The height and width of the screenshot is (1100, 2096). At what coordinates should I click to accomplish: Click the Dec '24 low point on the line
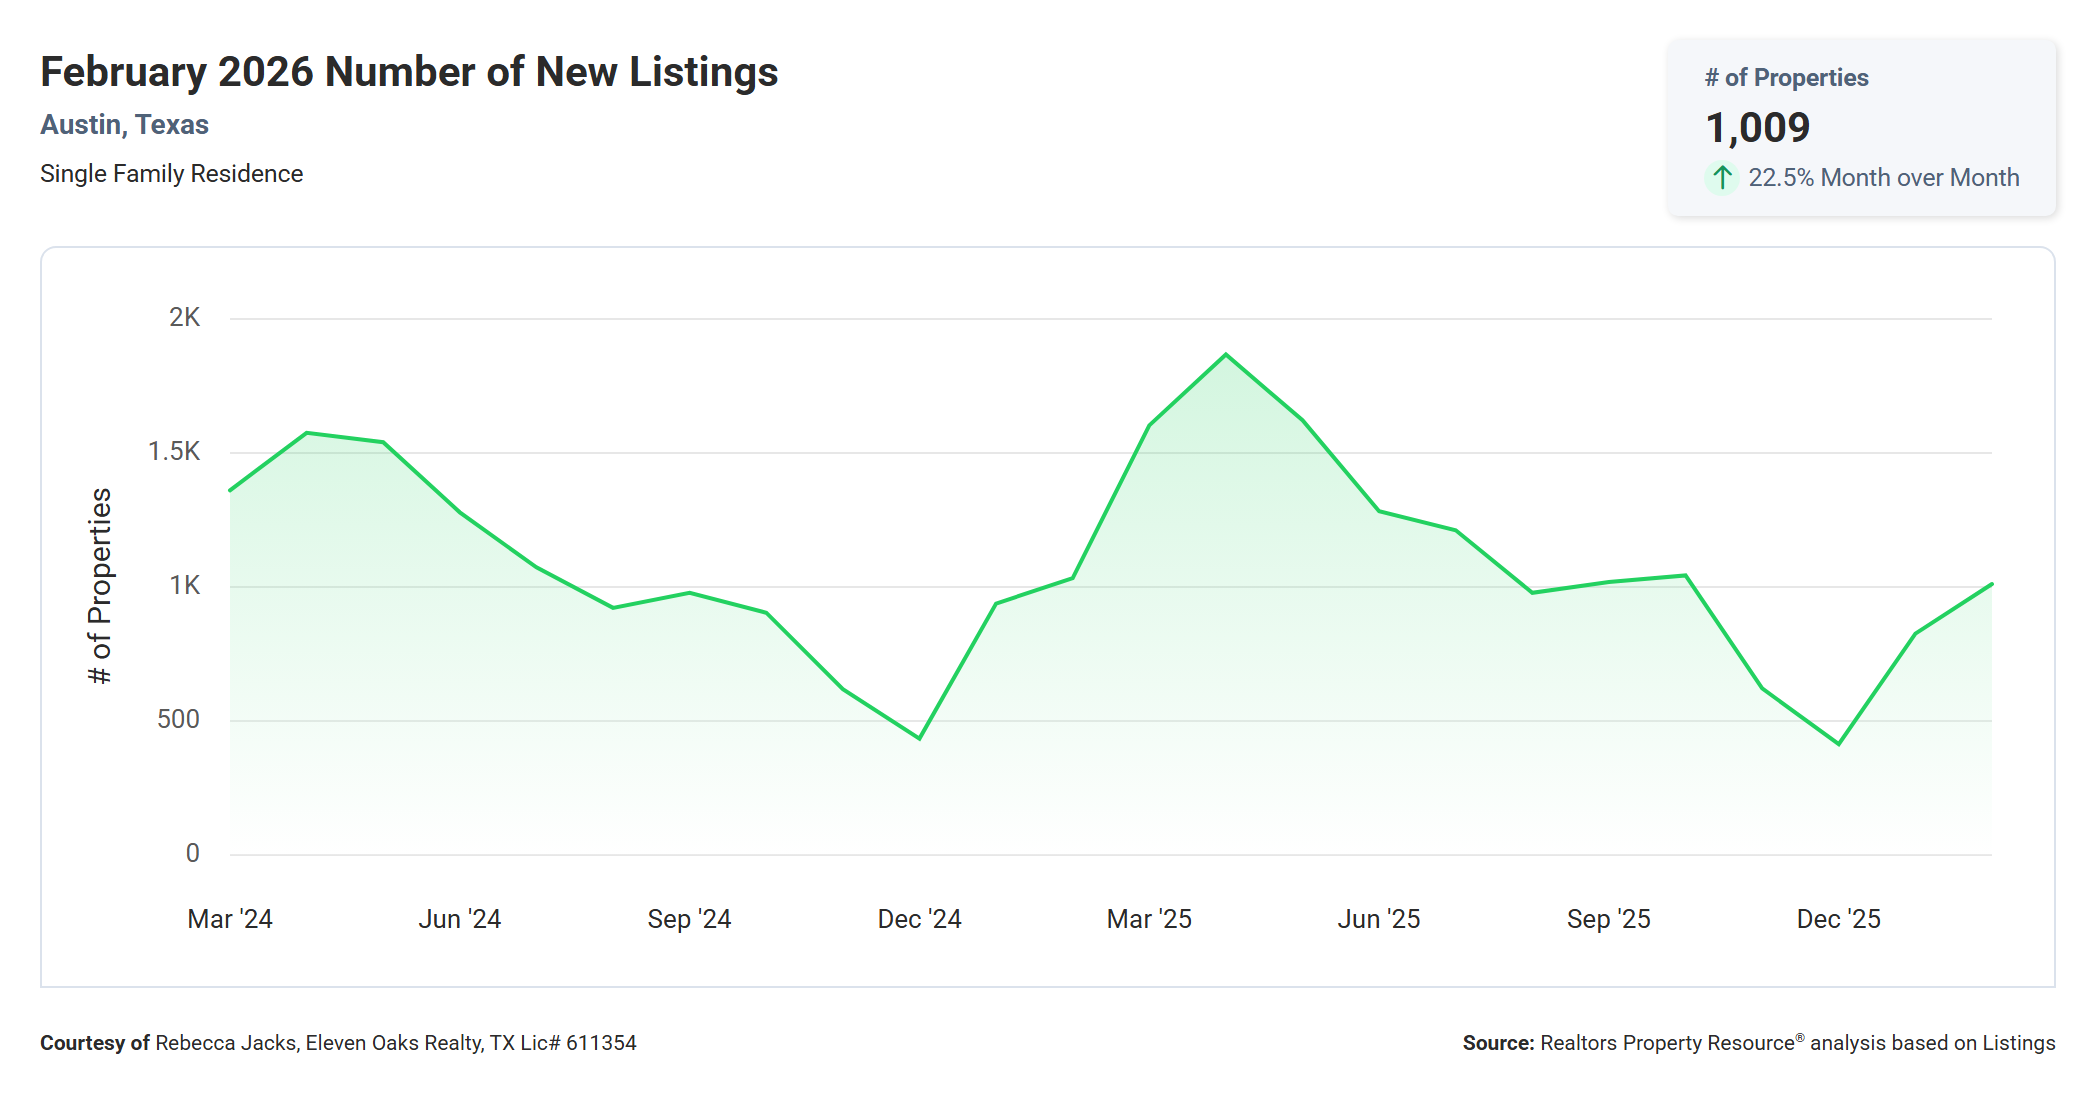click(x=919, y=738)
